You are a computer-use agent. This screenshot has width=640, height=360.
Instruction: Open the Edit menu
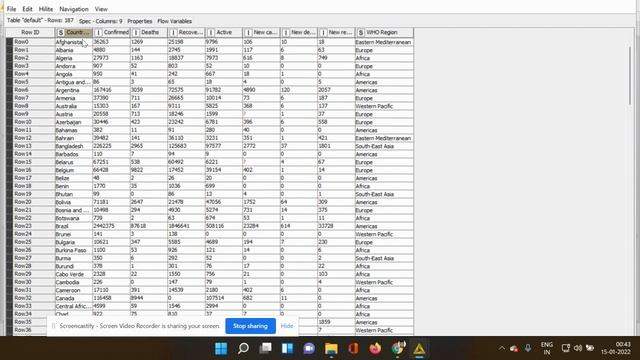pyautogui.click(x=27, y=9)
